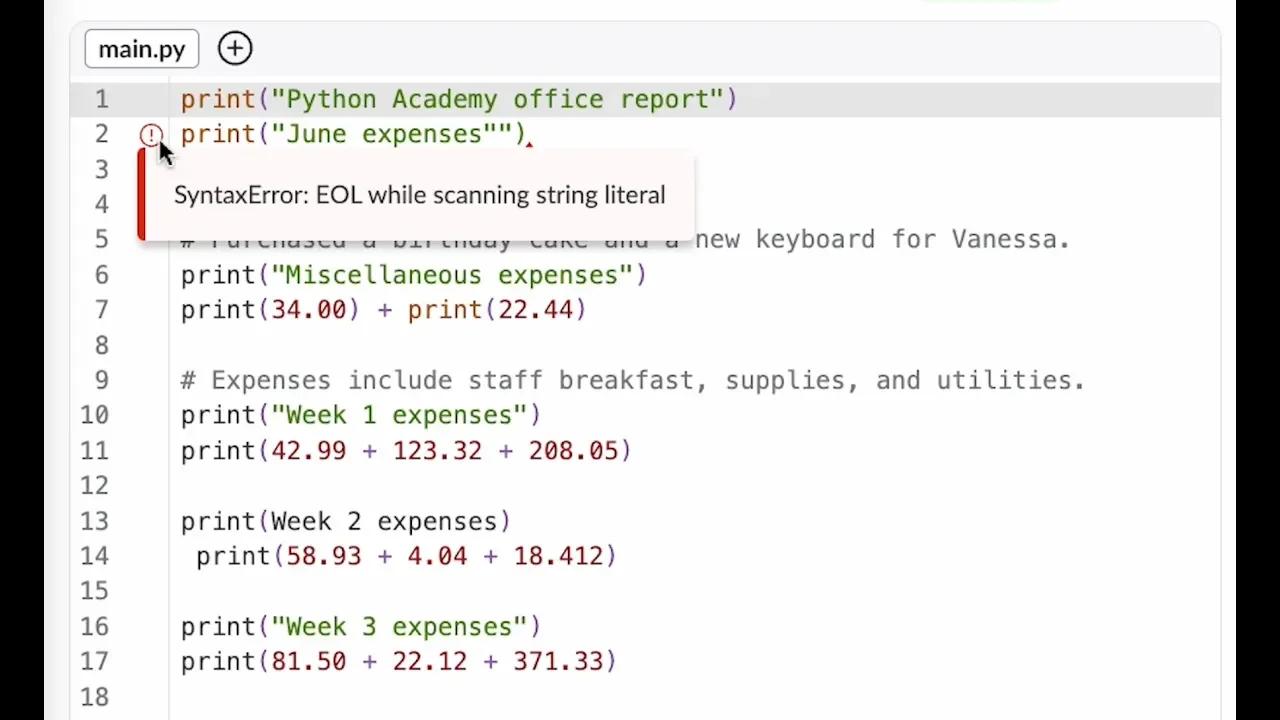The image size is (1280, 720).
Task: Click the add new file plus icon
Action: tap(235, 48)
